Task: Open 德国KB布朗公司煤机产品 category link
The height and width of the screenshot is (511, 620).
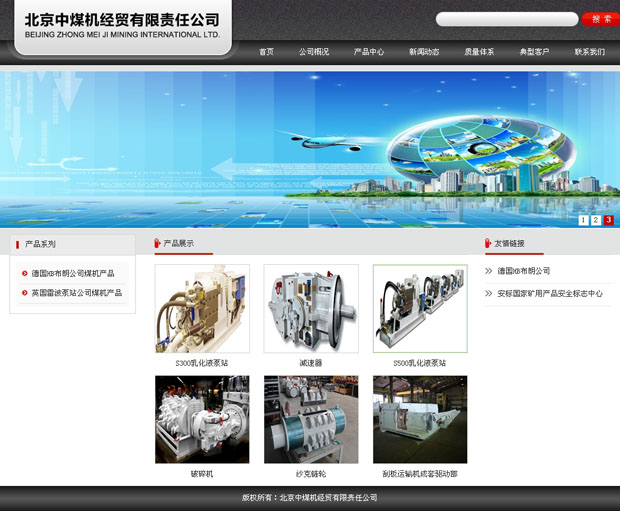Action: [x=73, y=273]
